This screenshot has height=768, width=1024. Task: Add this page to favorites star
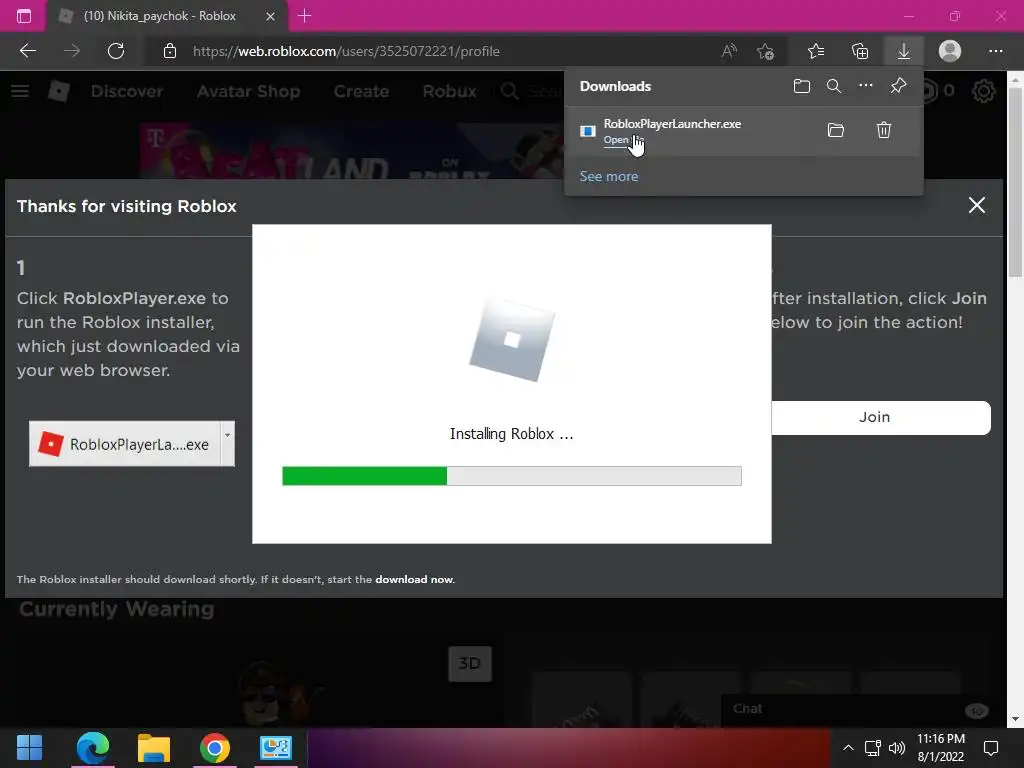[765, 51]
